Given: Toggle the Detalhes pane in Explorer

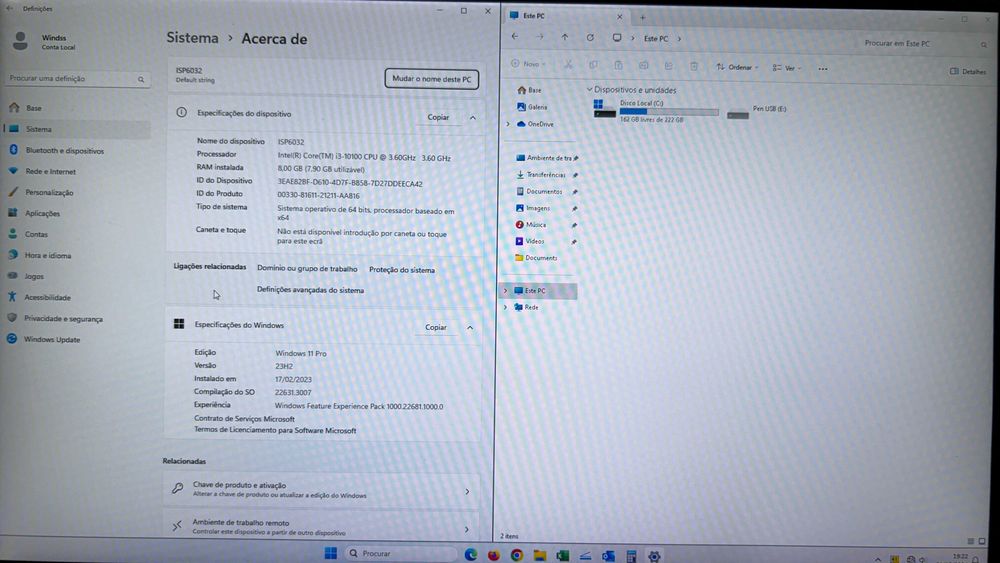Looking at the screenshot, I should (x=968, y=71).
